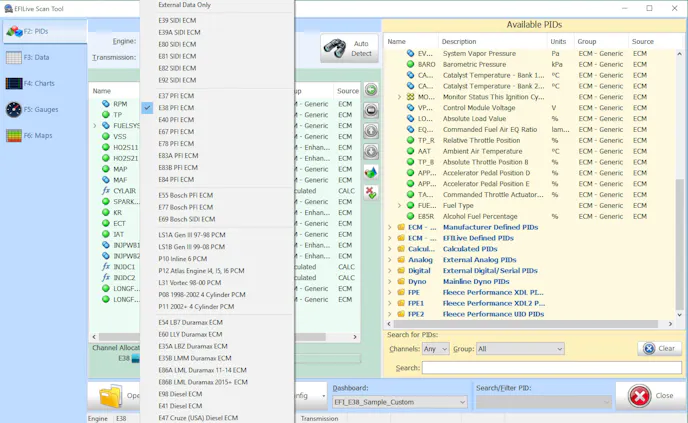
Task: Click in the Search PIDs text field
Action: pos(550,368)
